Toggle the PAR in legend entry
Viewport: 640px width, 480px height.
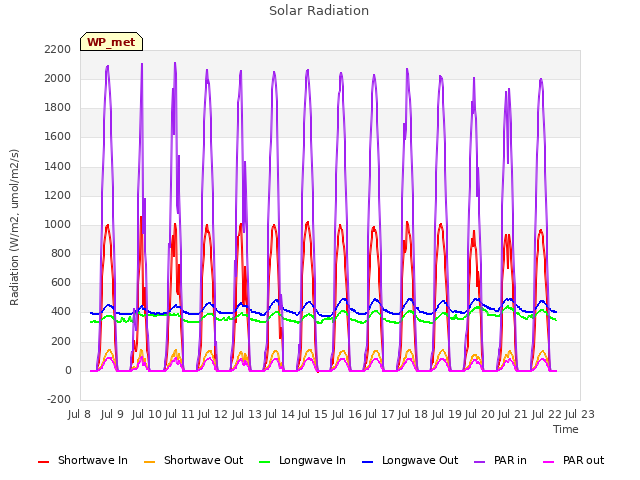(x=500, y=460)
